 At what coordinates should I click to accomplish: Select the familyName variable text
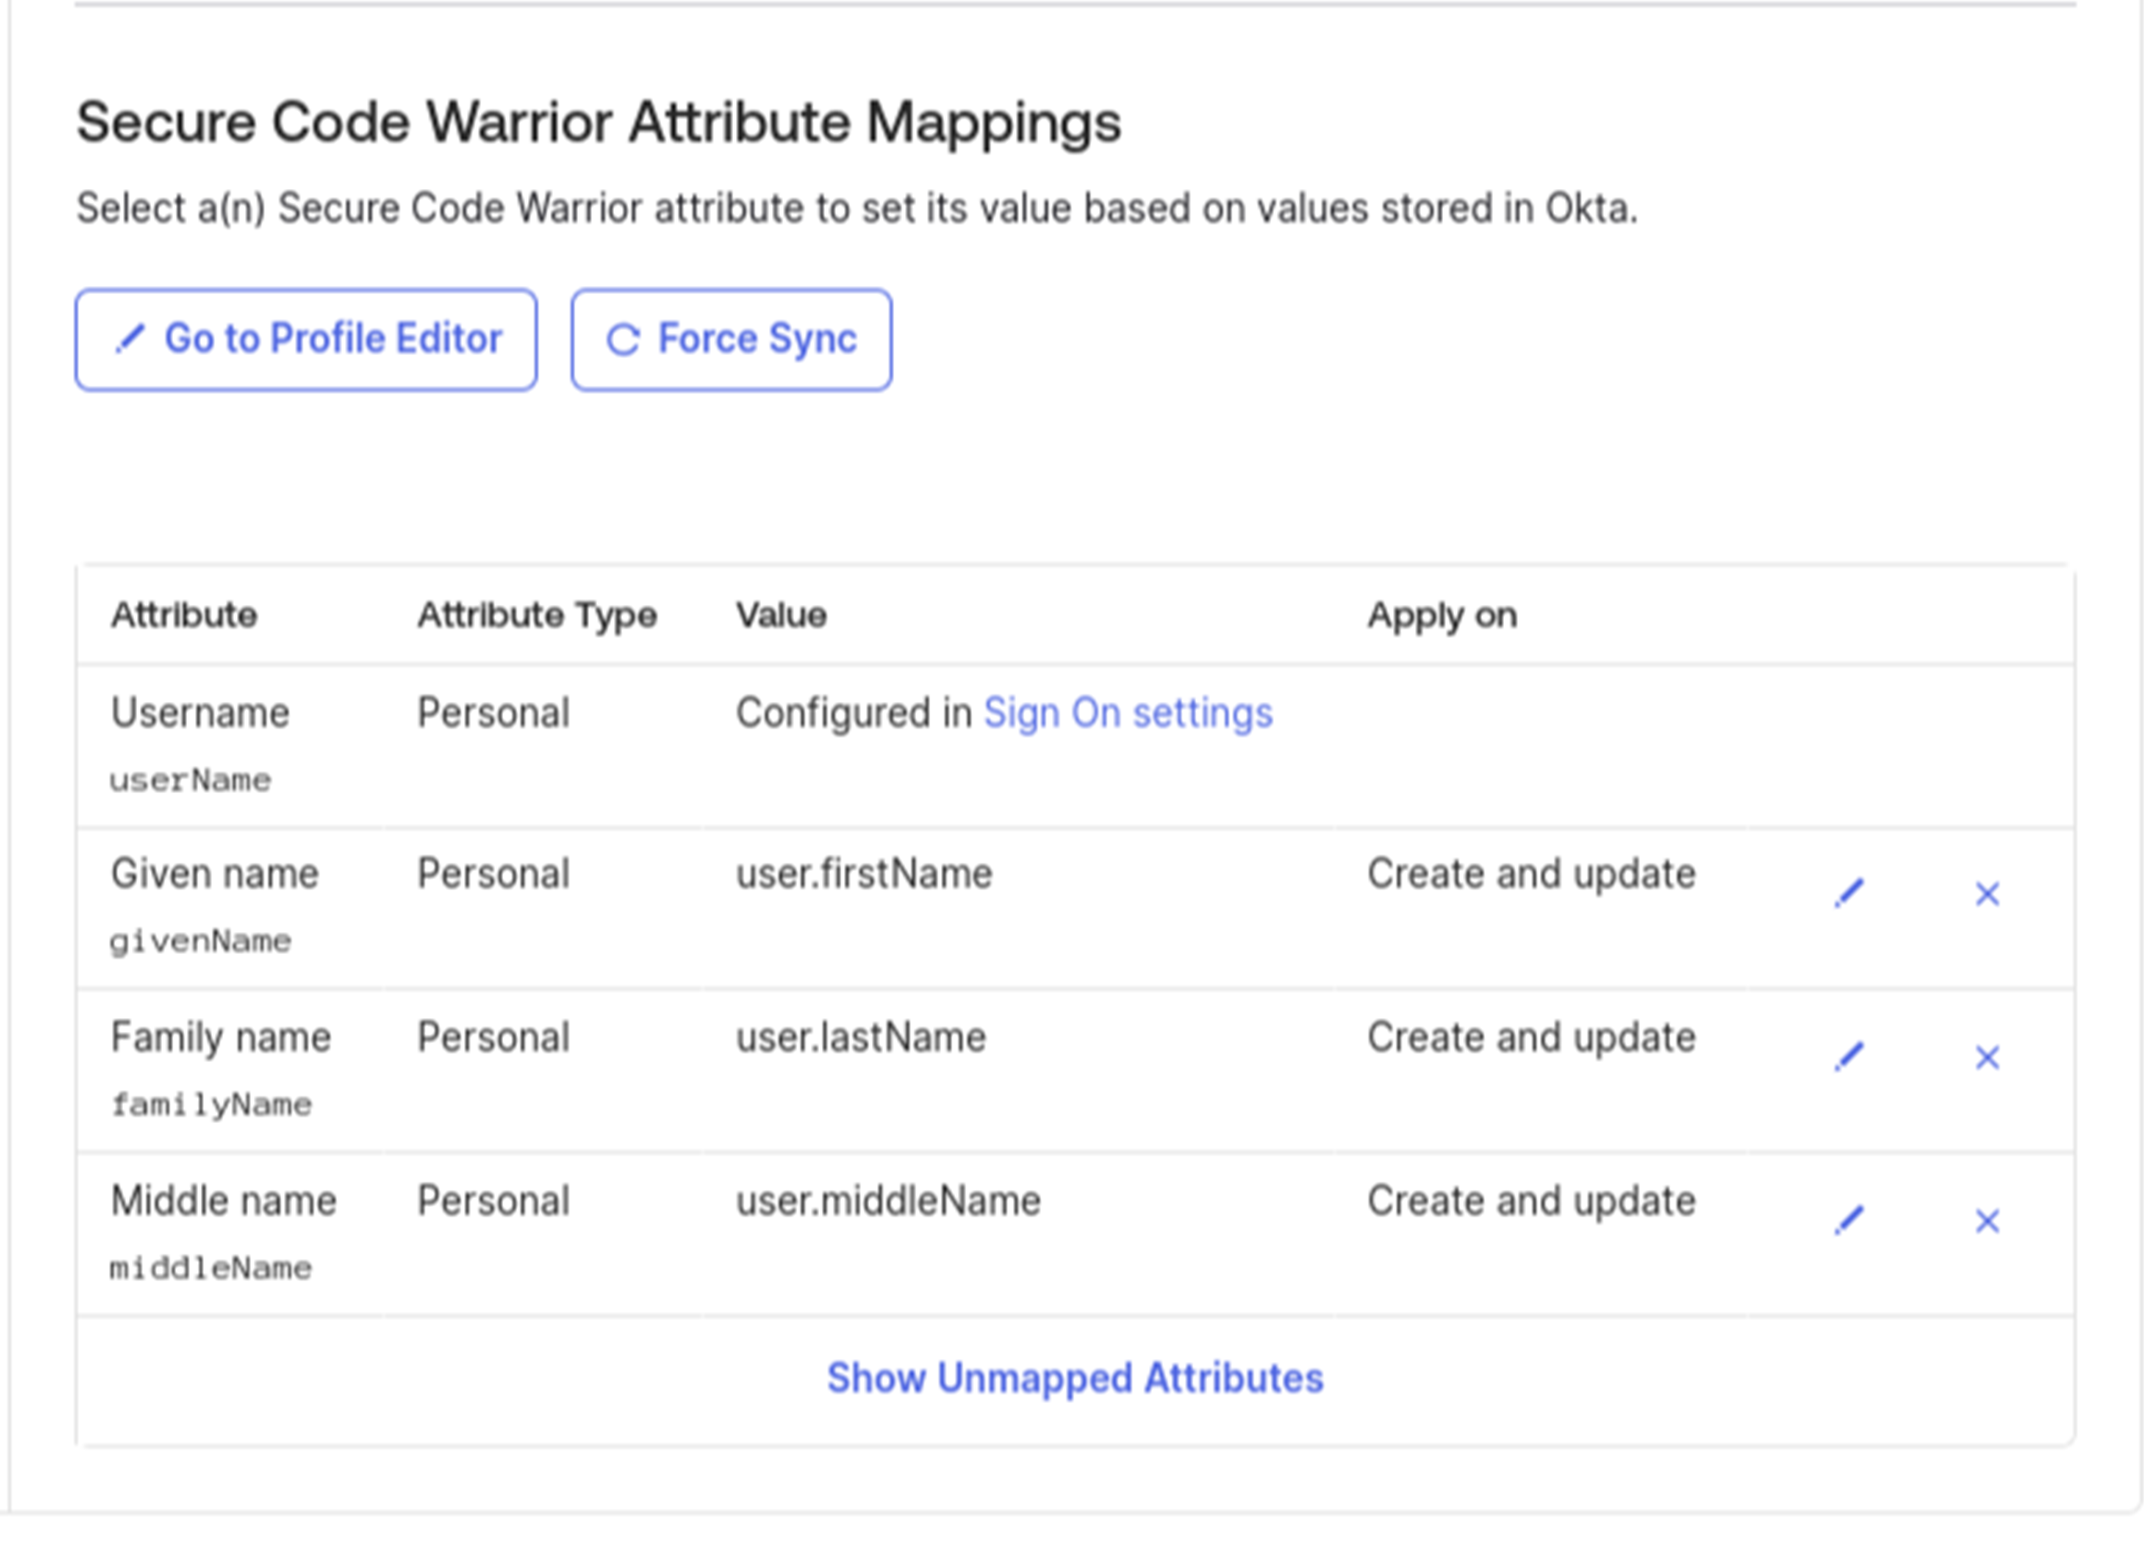pyautogui.click(x=211, y=1105)
